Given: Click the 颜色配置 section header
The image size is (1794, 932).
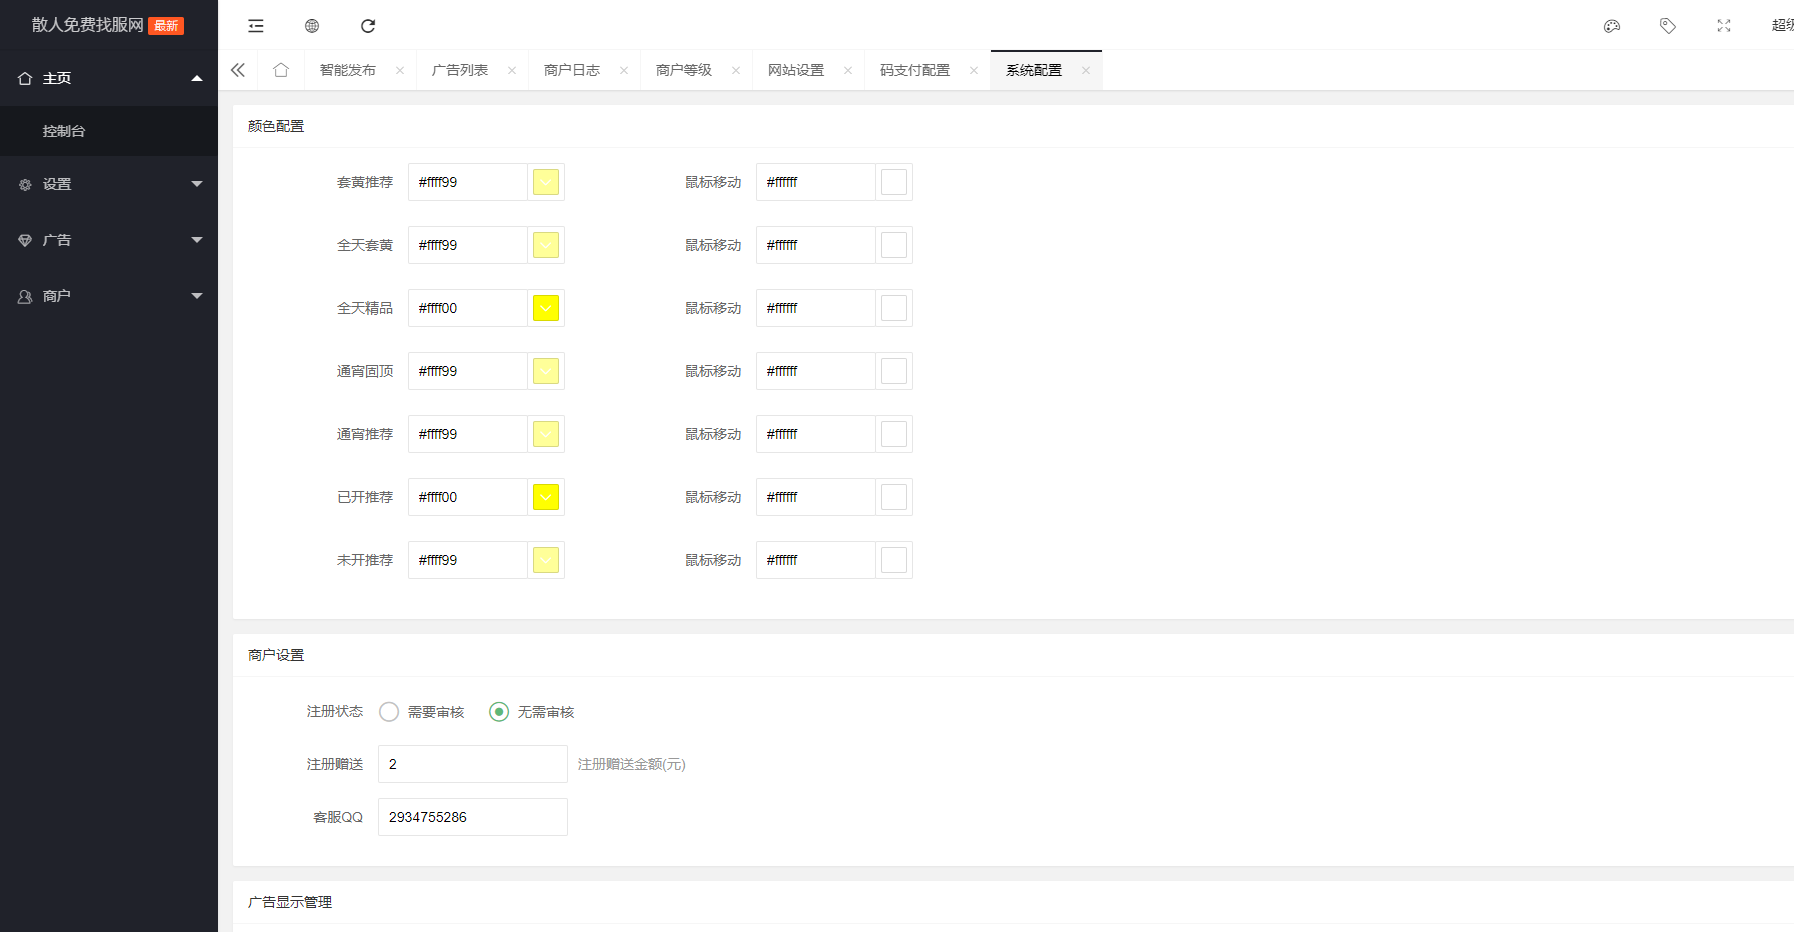Looking at the screenshot, I should point(276,126).
